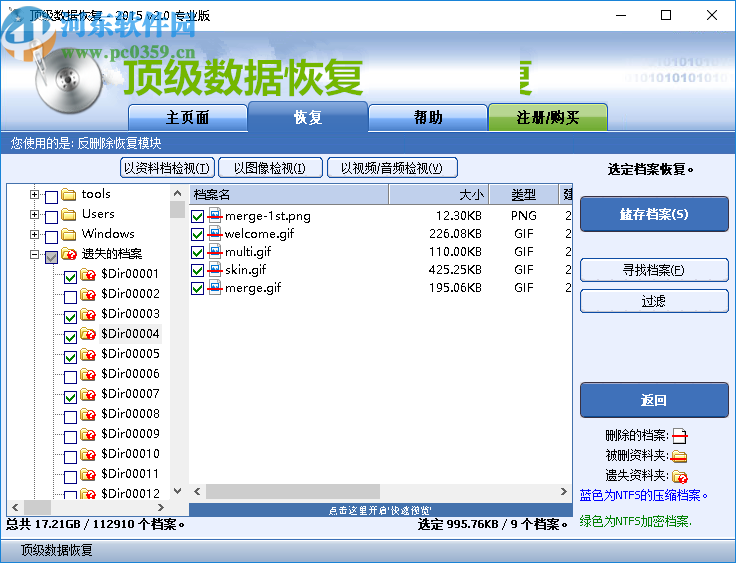Click the skin.gif deleted file icon

[215, 270]
